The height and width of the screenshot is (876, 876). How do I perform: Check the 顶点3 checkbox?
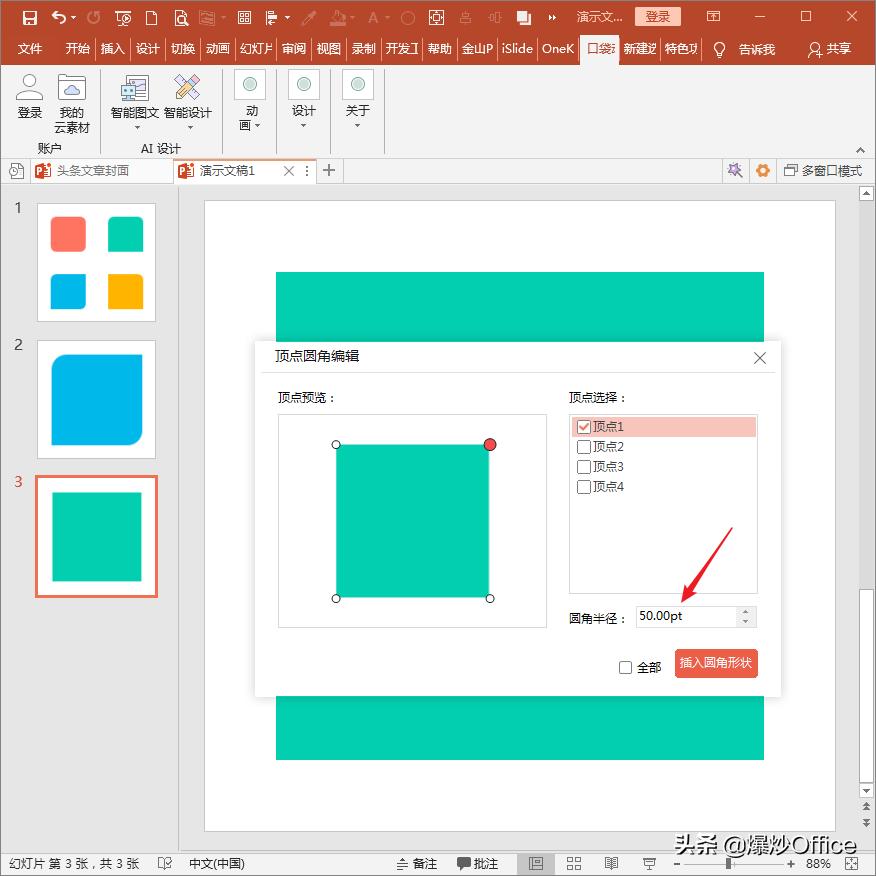[x=585, y=467]
